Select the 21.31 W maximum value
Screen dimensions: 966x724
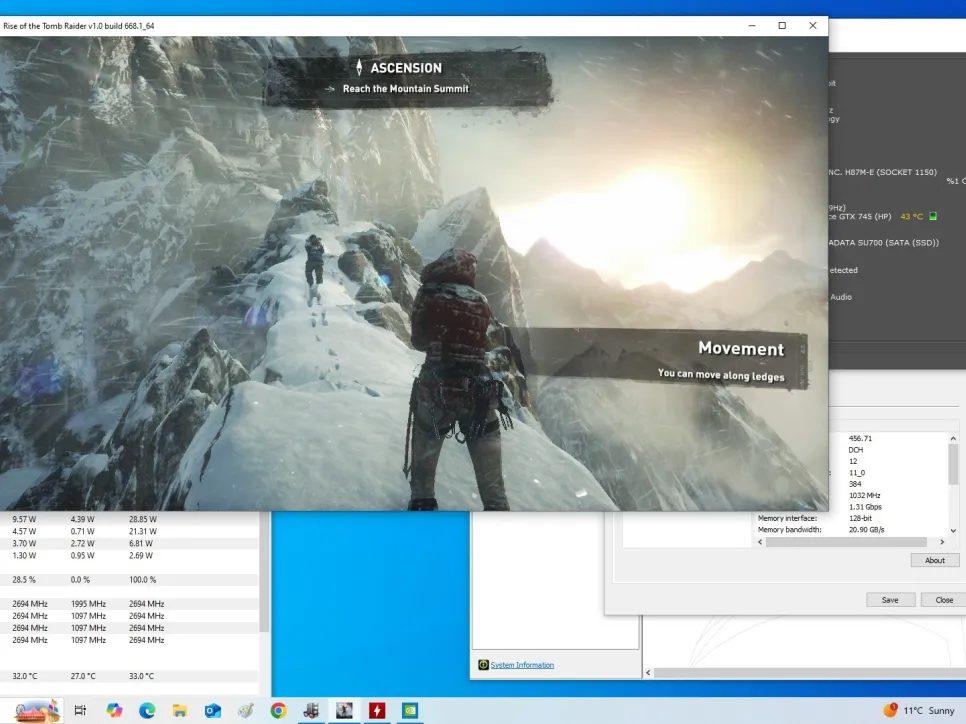pos(143,531)
